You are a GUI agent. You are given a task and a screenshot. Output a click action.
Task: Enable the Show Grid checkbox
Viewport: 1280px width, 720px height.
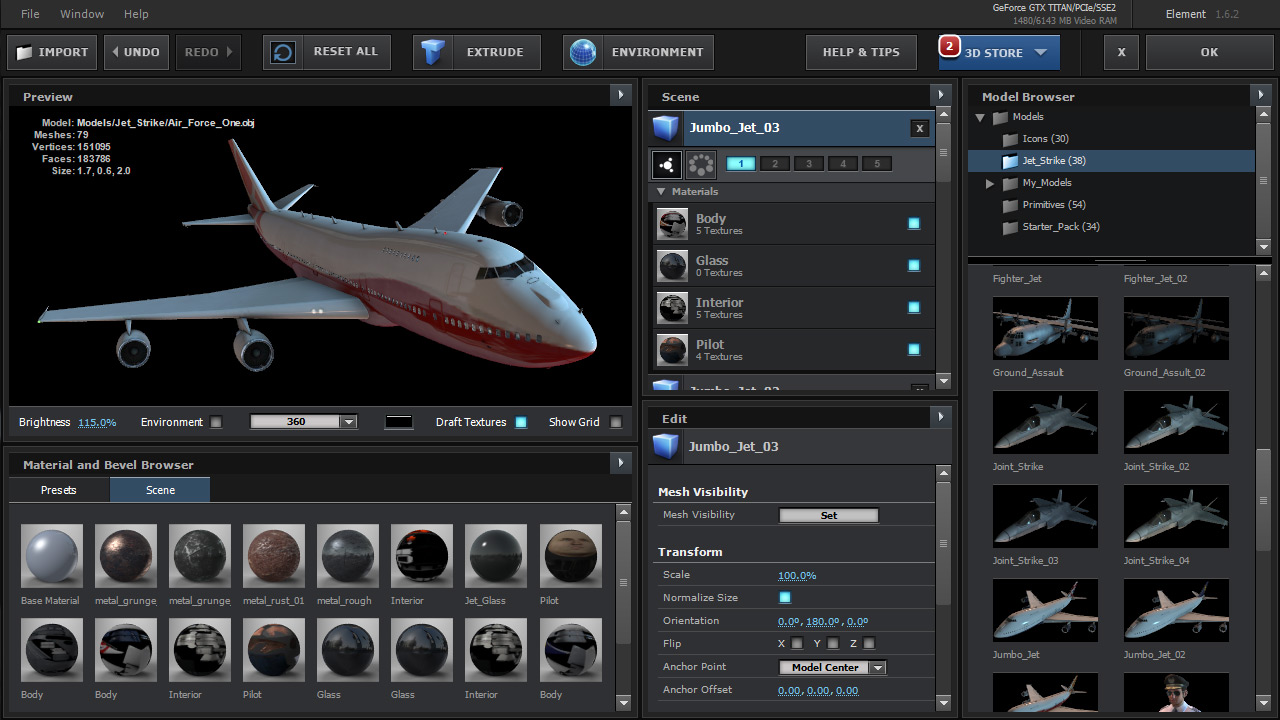[616, 422]
